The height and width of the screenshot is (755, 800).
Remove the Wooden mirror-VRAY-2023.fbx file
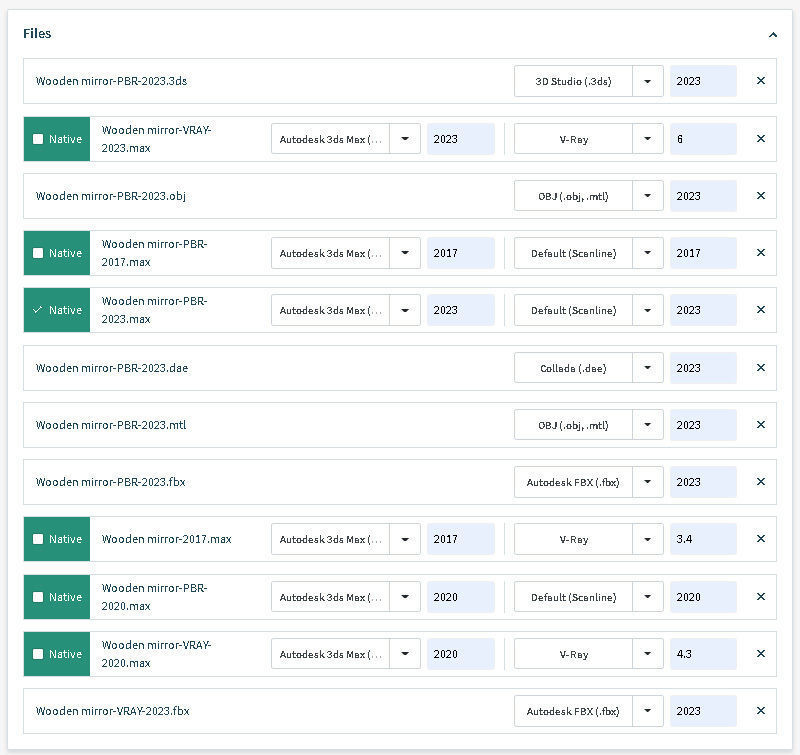click(x=760, y=711)
